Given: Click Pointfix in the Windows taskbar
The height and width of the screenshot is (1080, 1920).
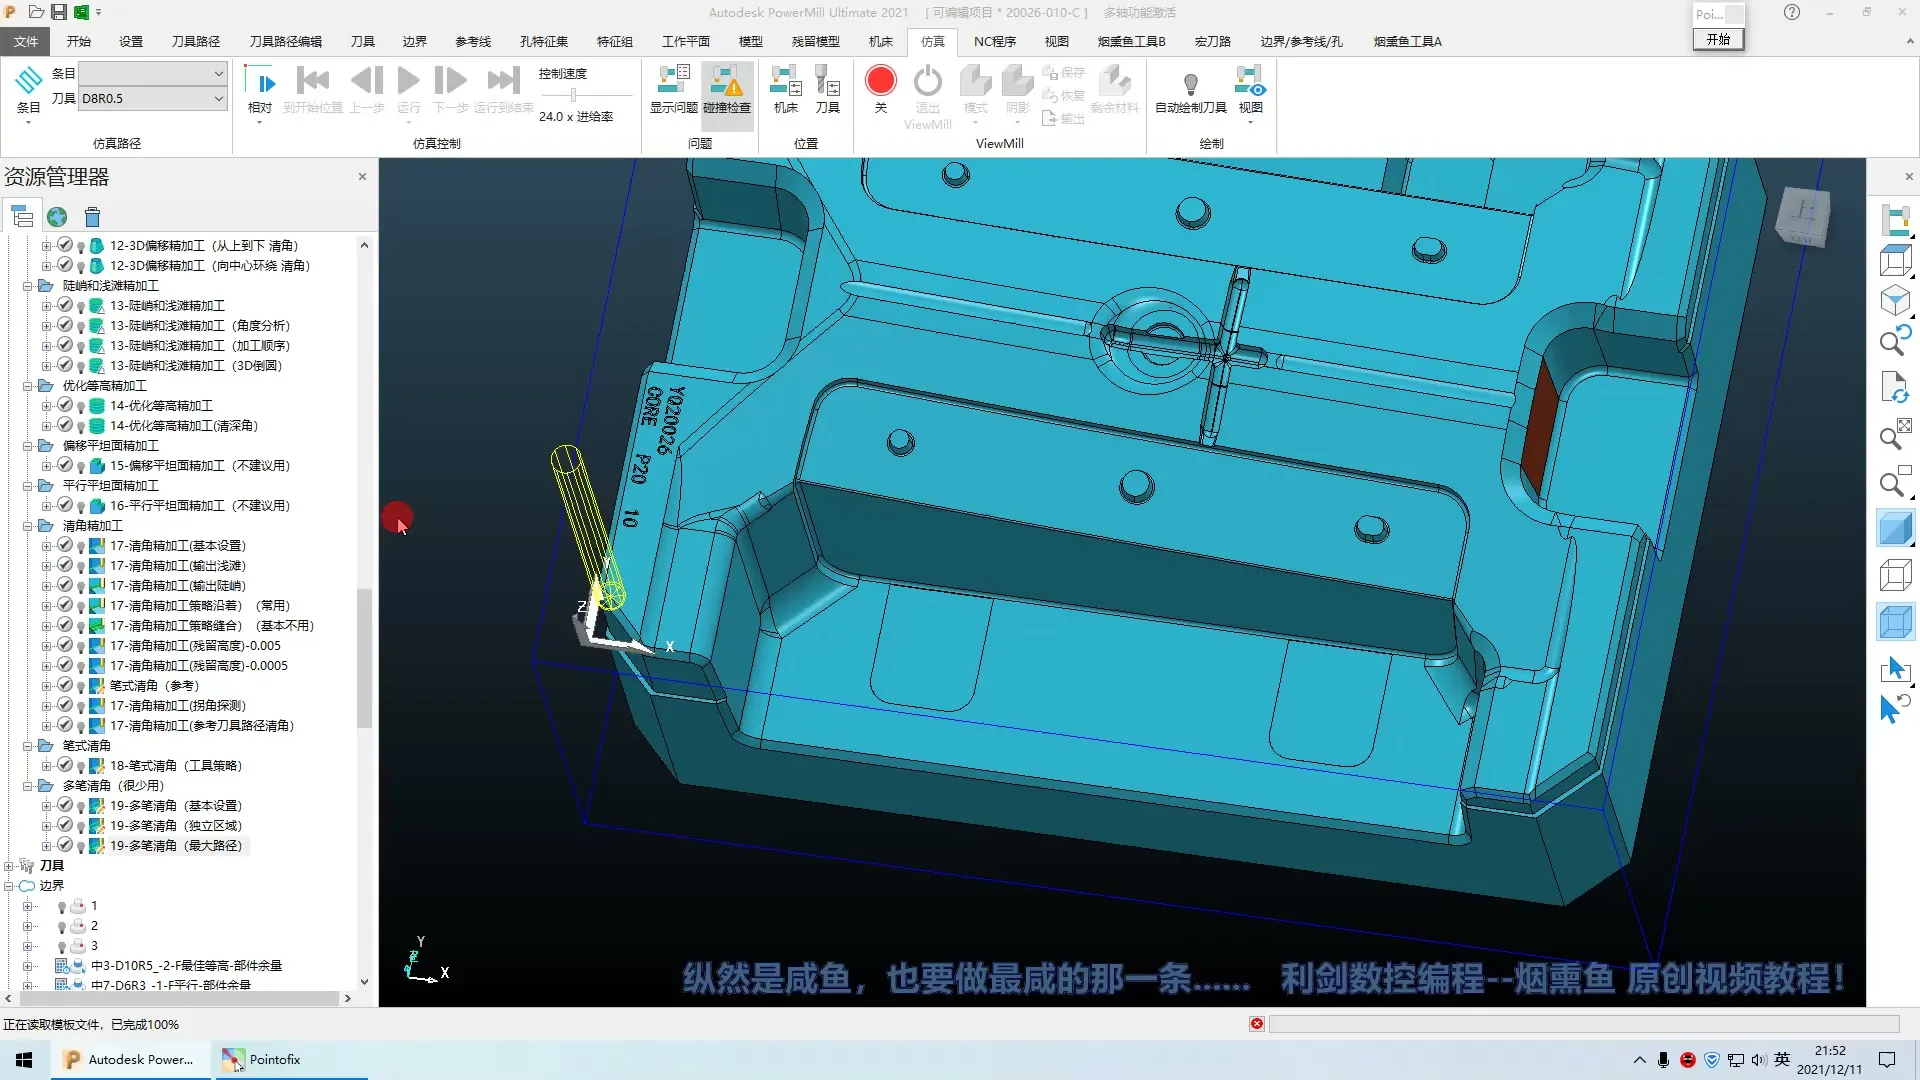Looking at the screenshot, I should coord(274,1059).
